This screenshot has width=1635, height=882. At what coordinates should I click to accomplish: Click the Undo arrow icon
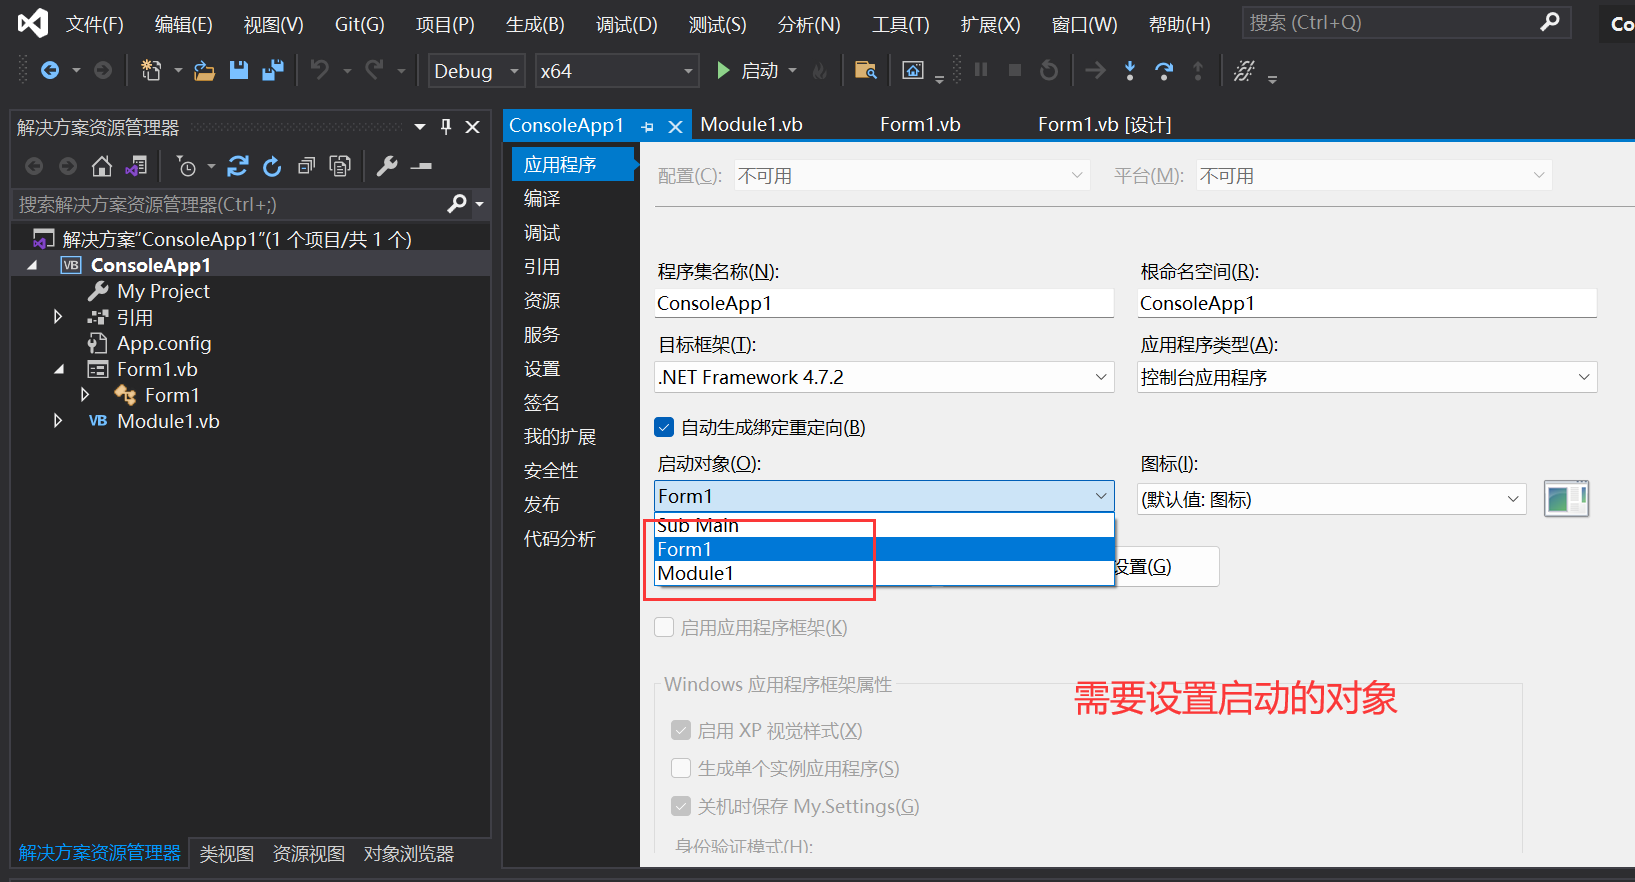click(320, 70)
